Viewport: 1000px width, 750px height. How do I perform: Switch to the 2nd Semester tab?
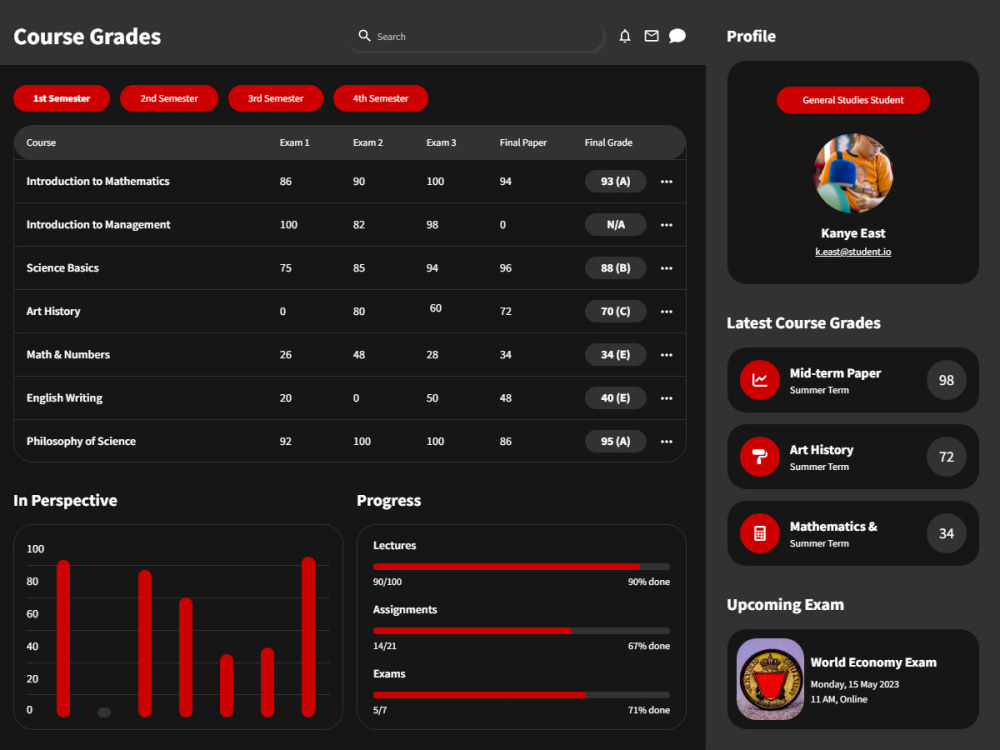(x=169, y=98)
